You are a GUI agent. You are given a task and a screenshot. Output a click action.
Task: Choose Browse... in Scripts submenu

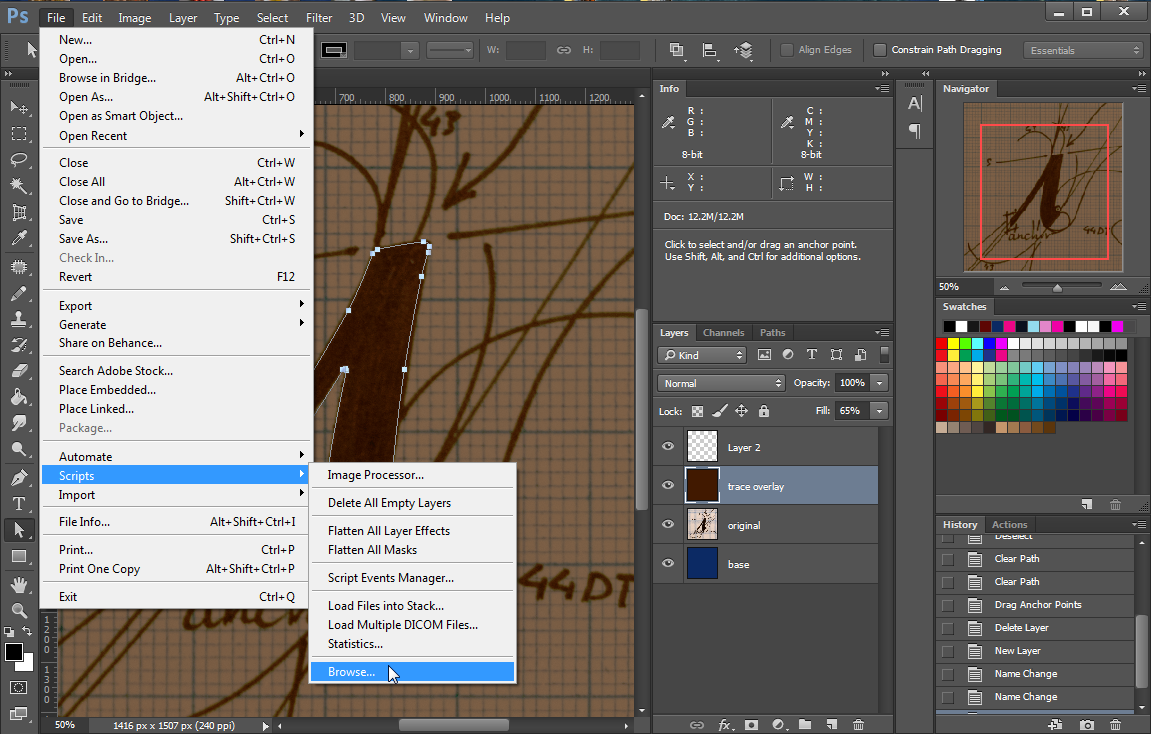(413, 672)
